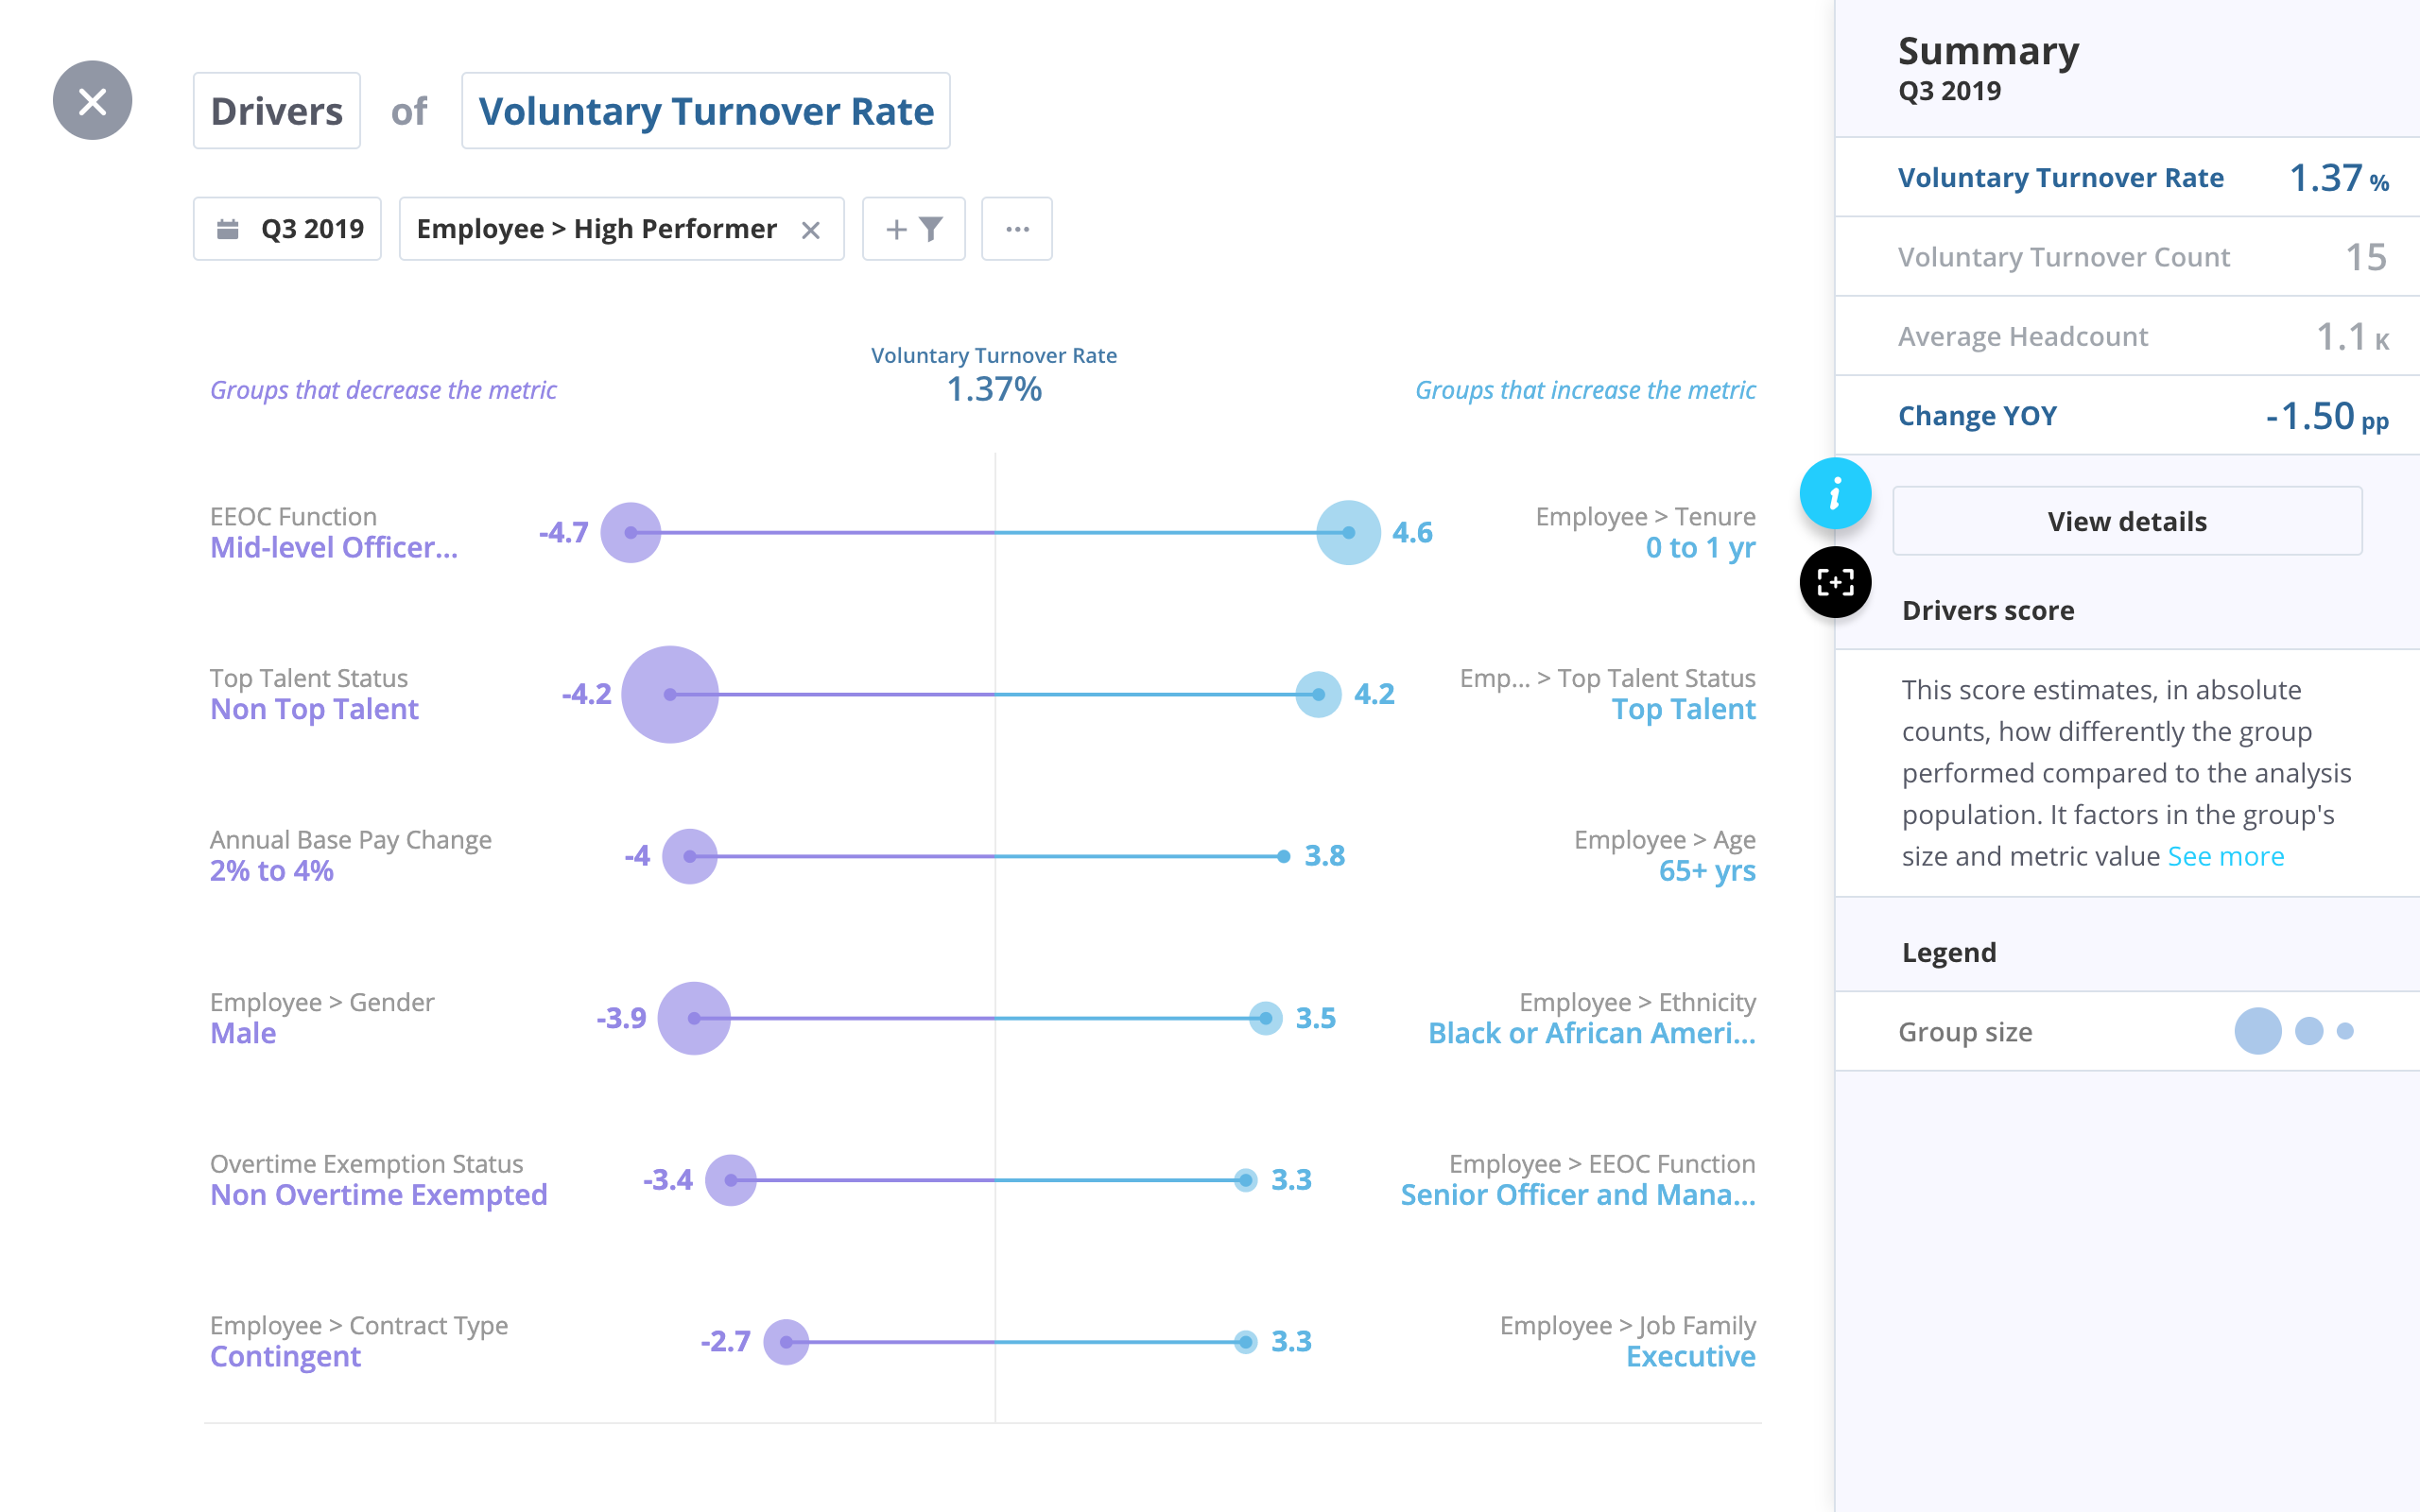Image resolution: width=2420 pixels, height=1512 pixels.
Task: Select the Mid-level Officer purple bubble
Action: [631, 533]
